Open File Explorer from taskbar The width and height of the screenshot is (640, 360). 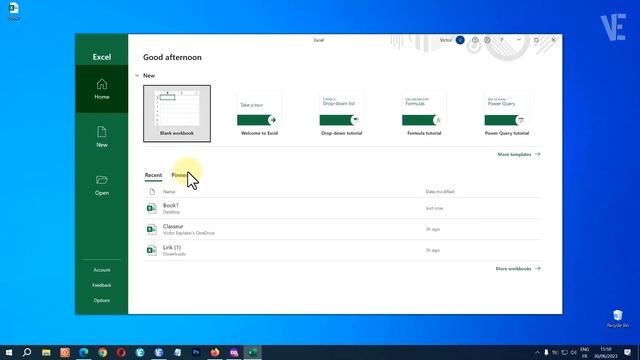coord(46,352)
